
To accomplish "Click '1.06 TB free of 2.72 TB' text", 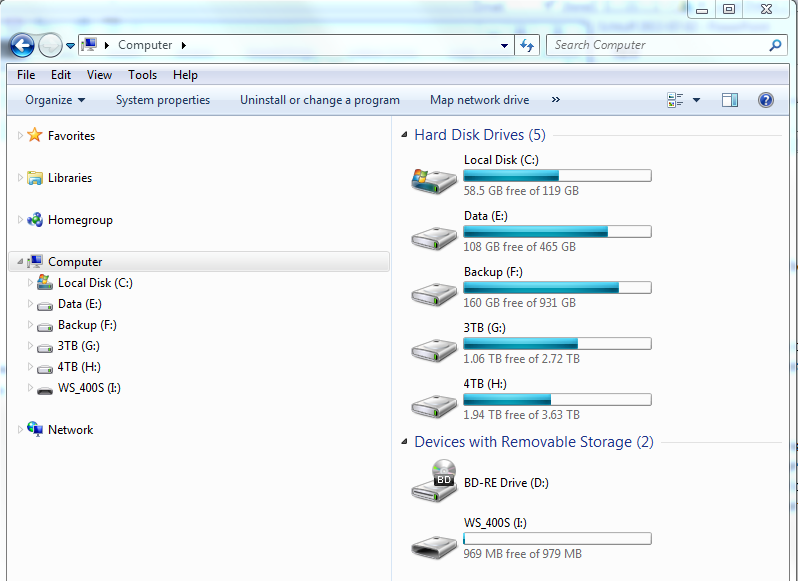I will point(521,359).
